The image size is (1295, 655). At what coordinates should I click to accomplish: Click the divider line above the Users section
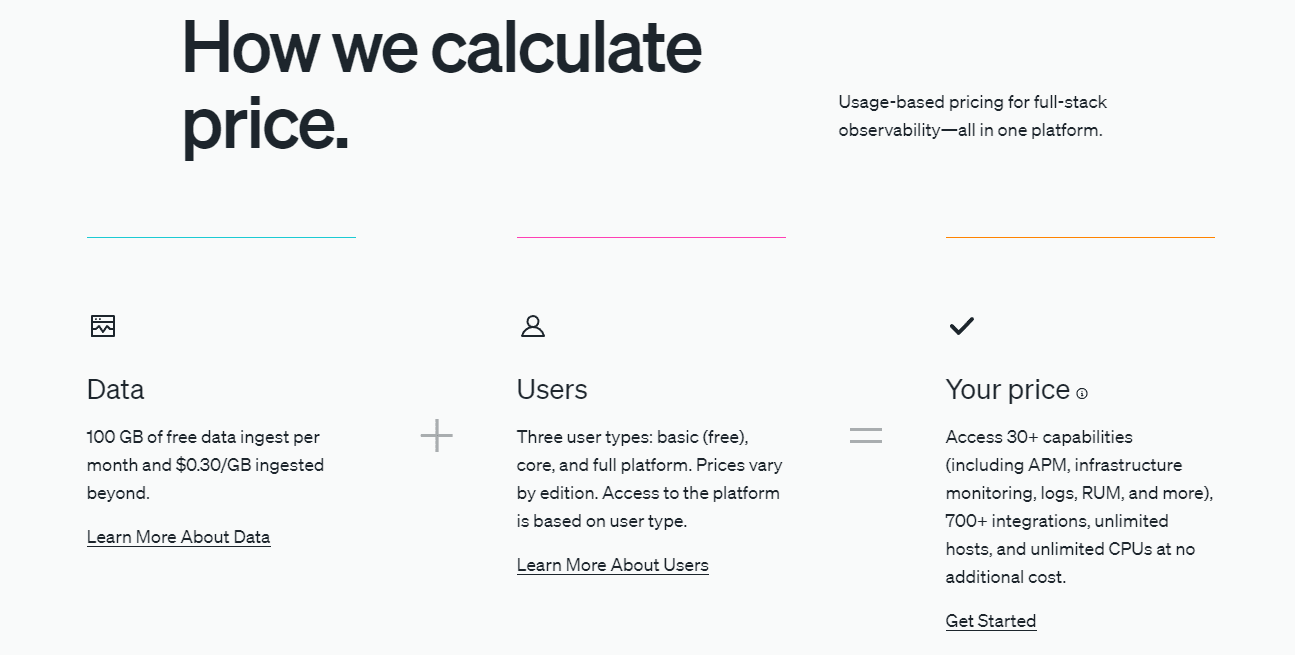pyautogui.click(x=651, y=237)
